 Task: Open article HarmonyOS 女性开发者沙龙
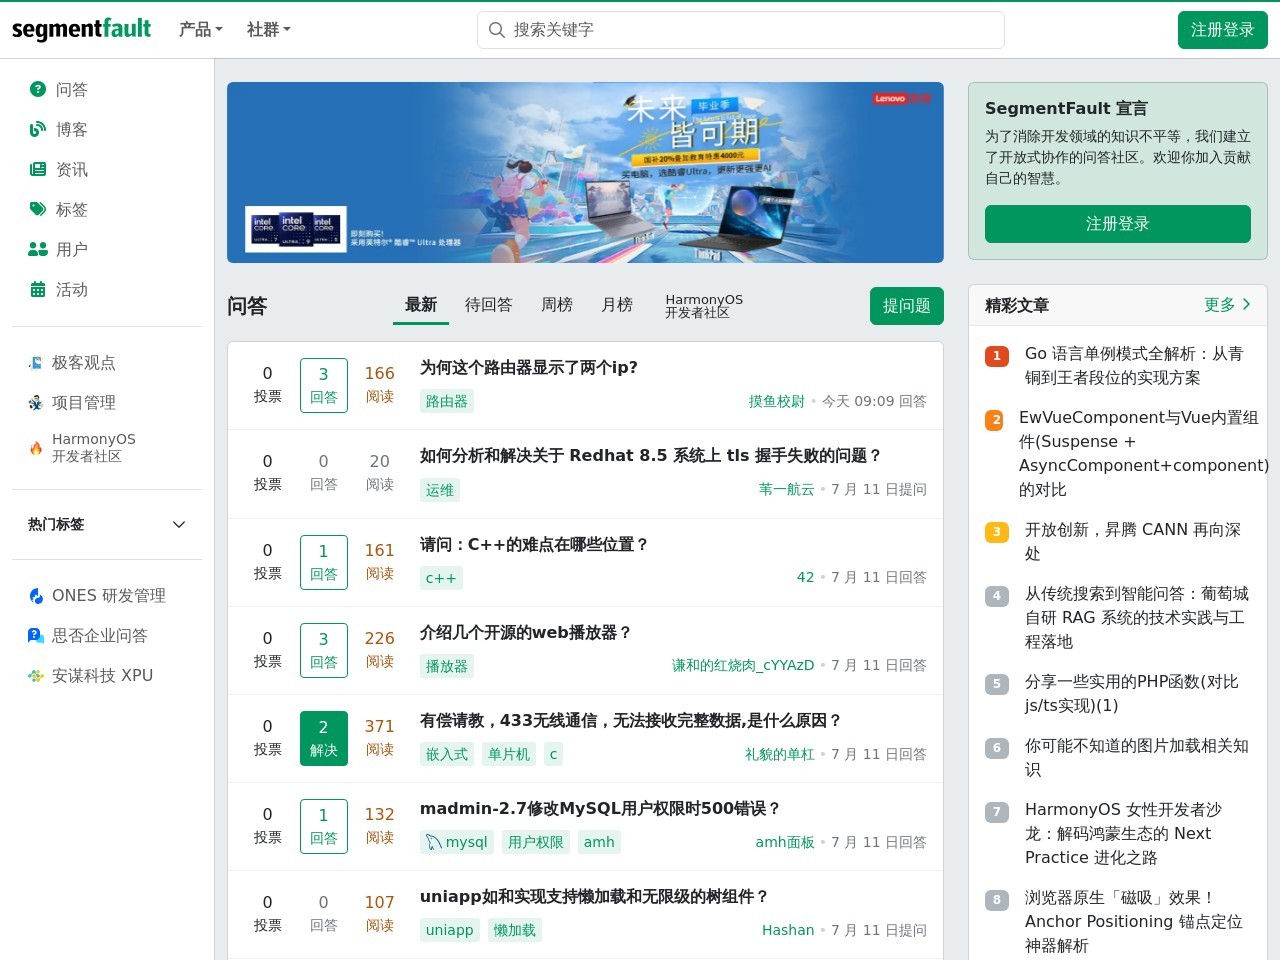[x=1124, y=833]
